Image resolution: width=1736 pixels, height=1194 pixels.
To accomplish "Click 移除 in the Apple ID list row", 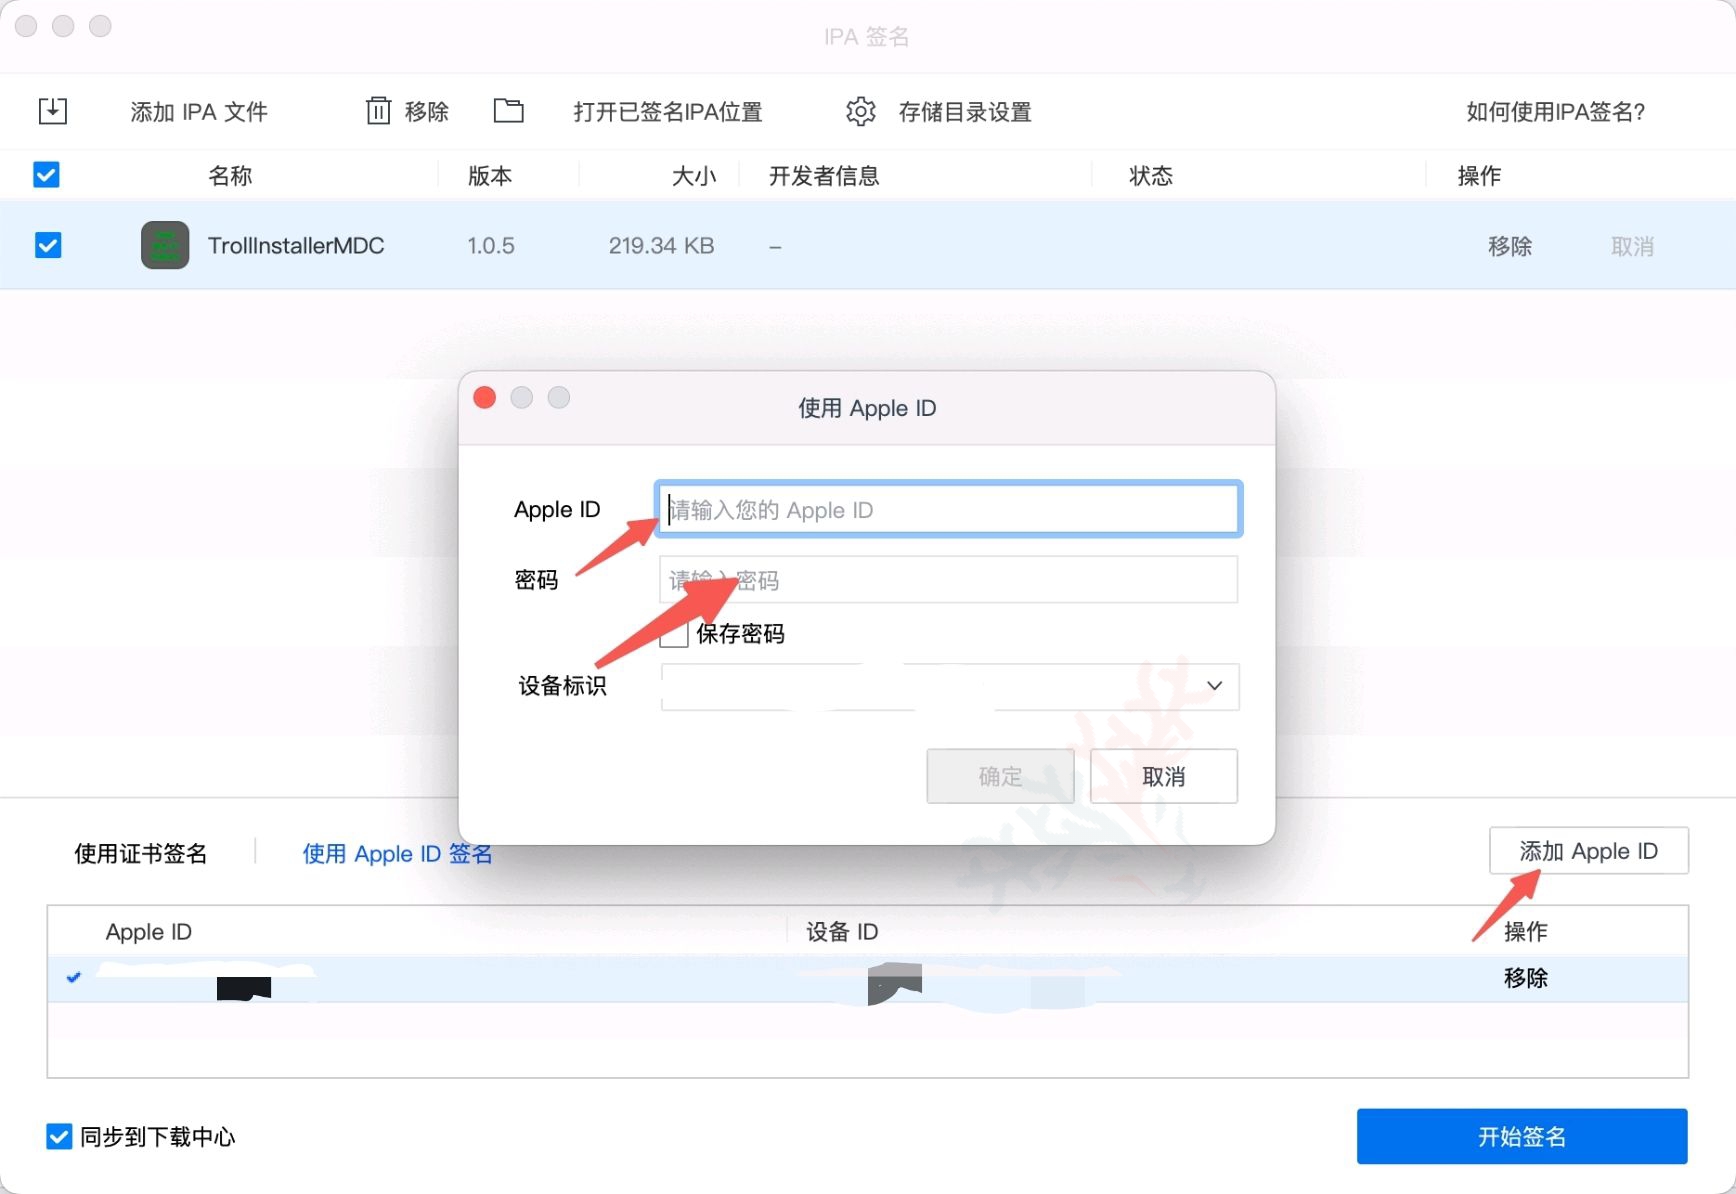I will [x=1526, y=978].
